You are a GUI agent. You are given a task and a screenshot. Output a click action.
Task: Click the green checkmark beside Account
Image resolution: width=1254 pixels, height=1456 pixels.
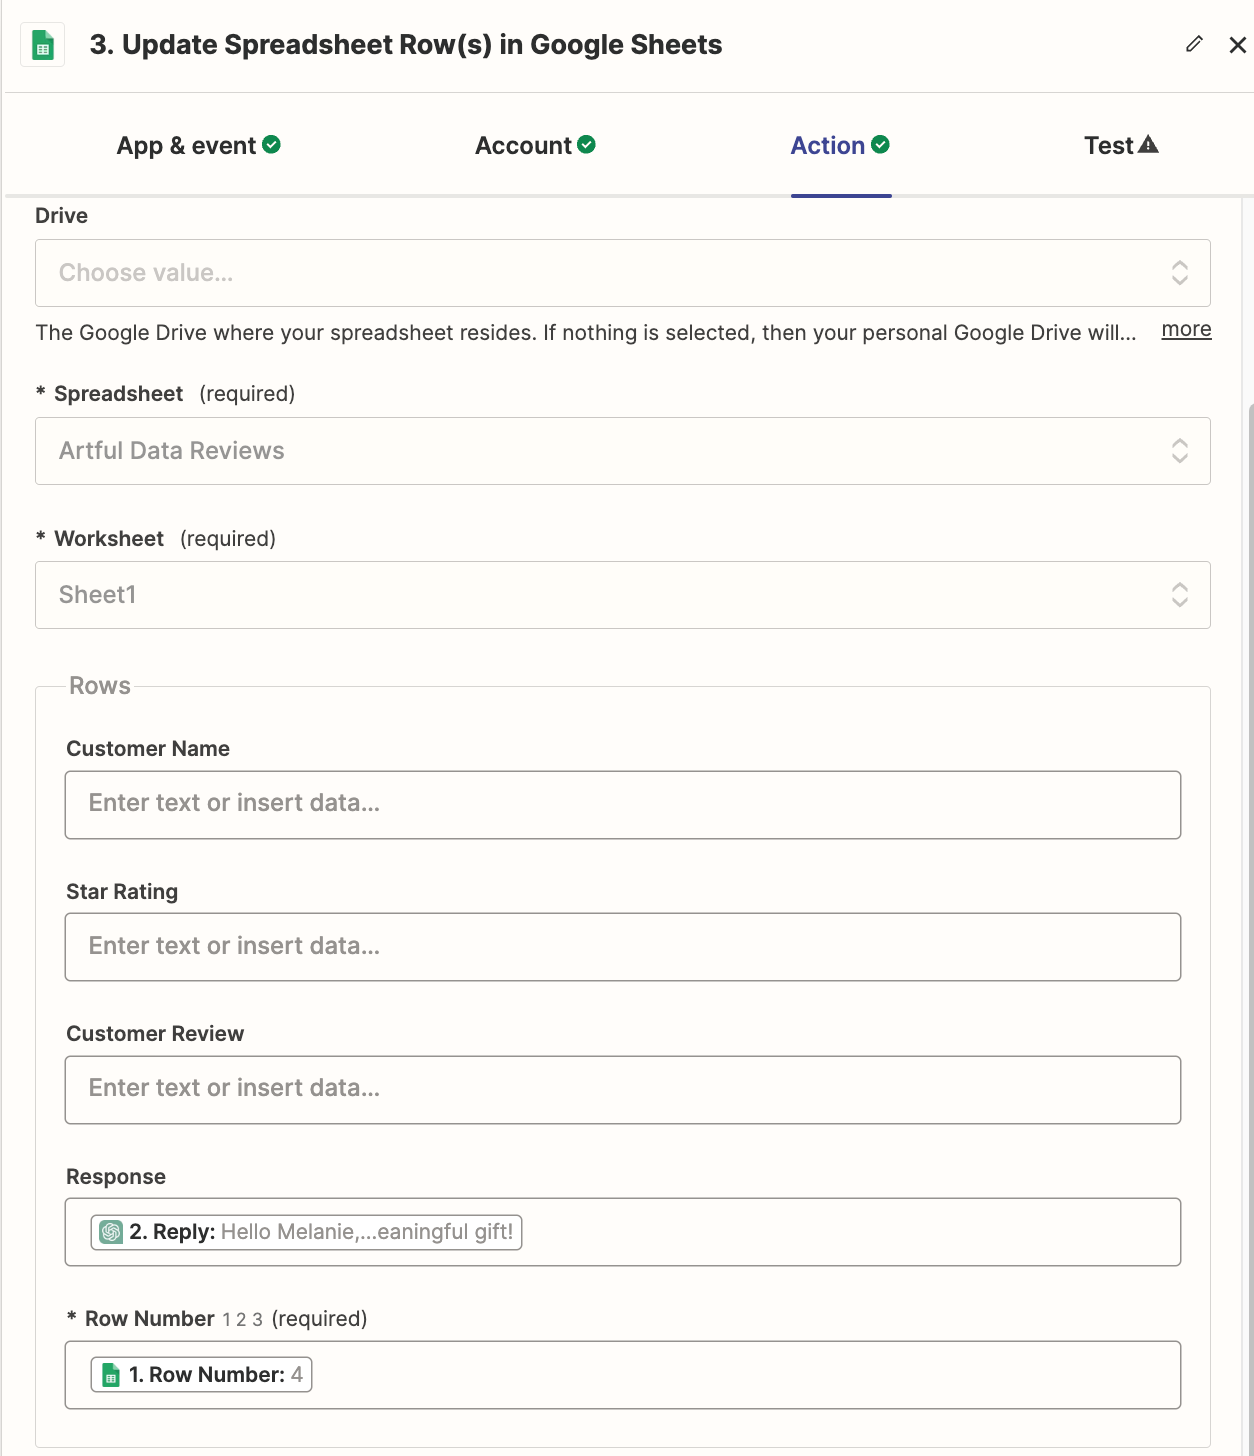[587, 145]
